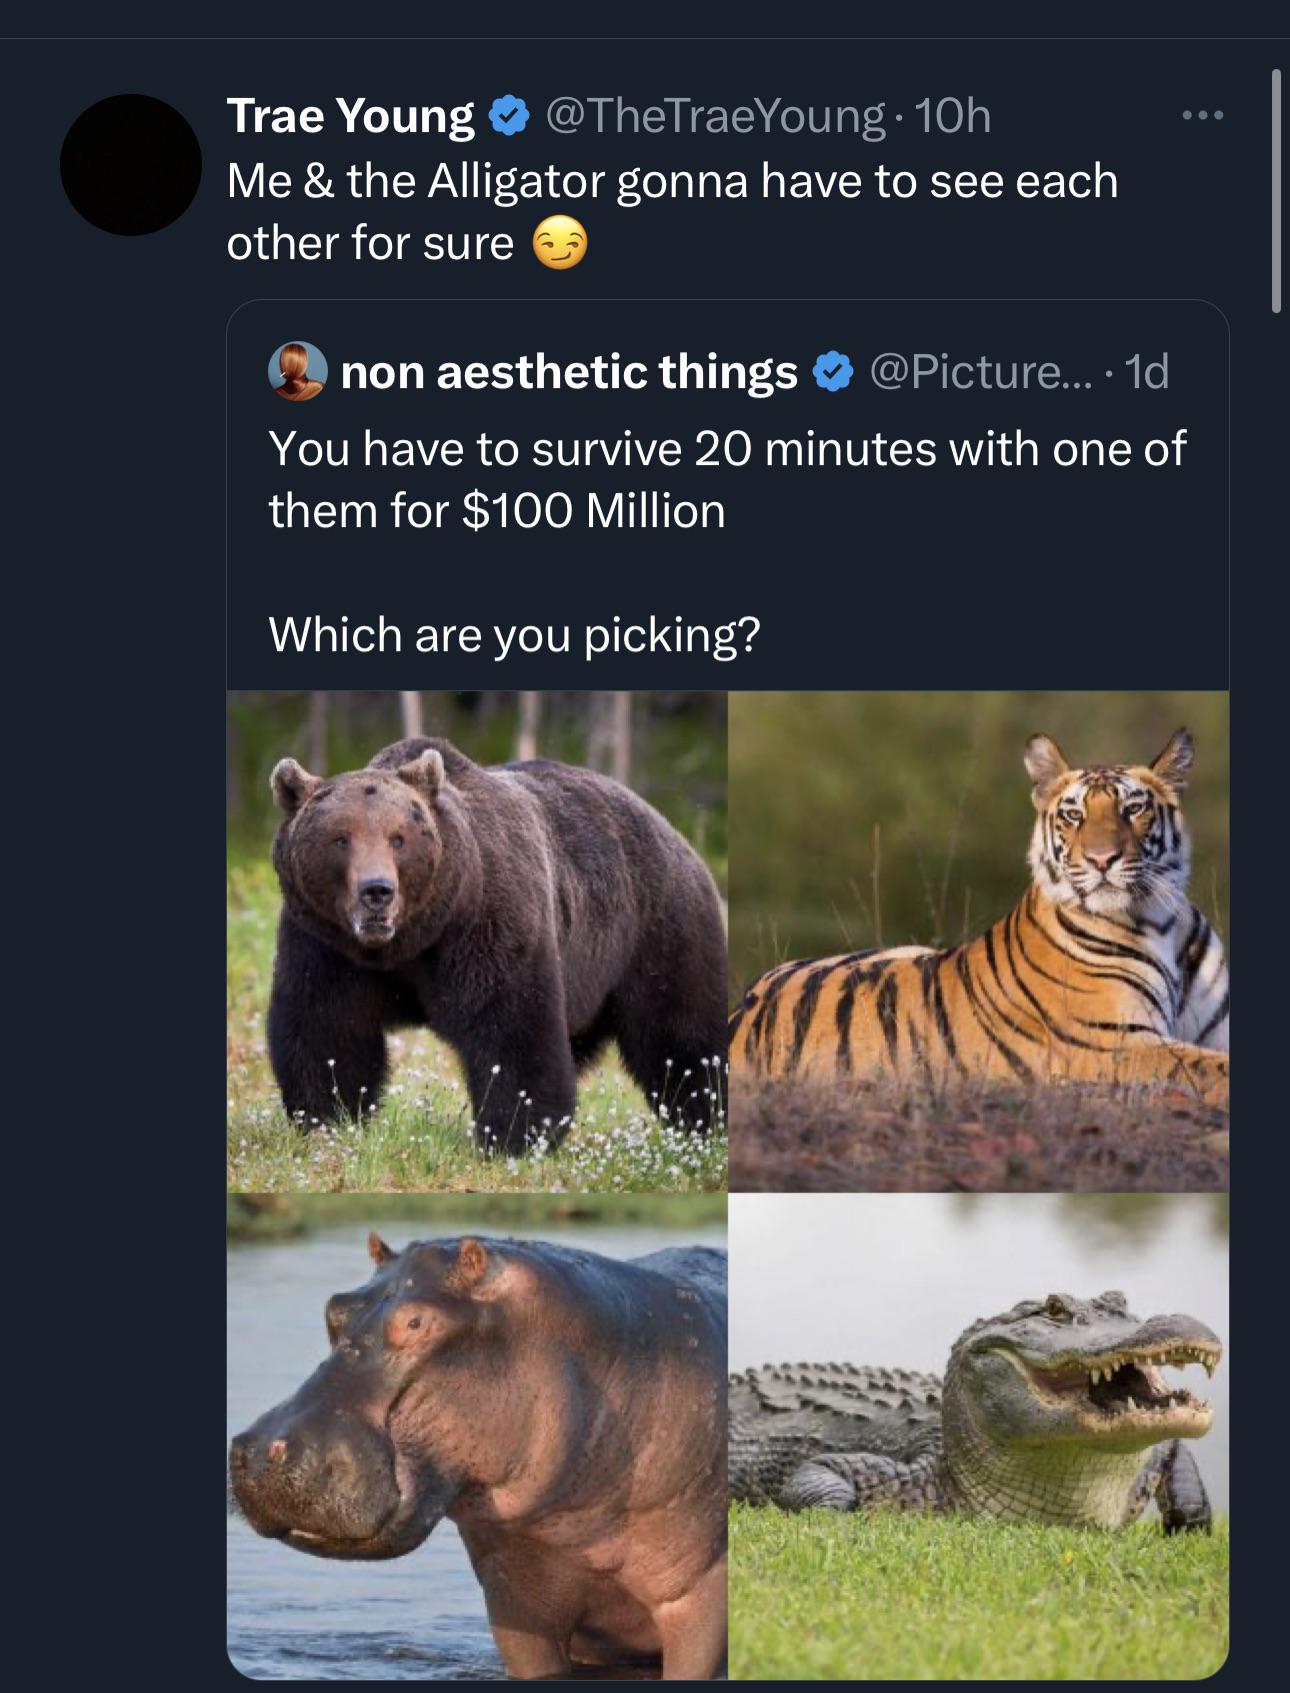
Task: Click the smirking face emoji in the tweet
Action: [559, 244]
